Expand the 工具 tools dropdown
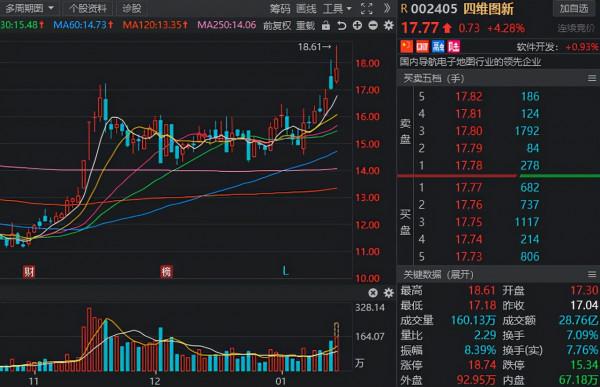The width and height of the screenshot is (600, 387). (x=337, y=8)
